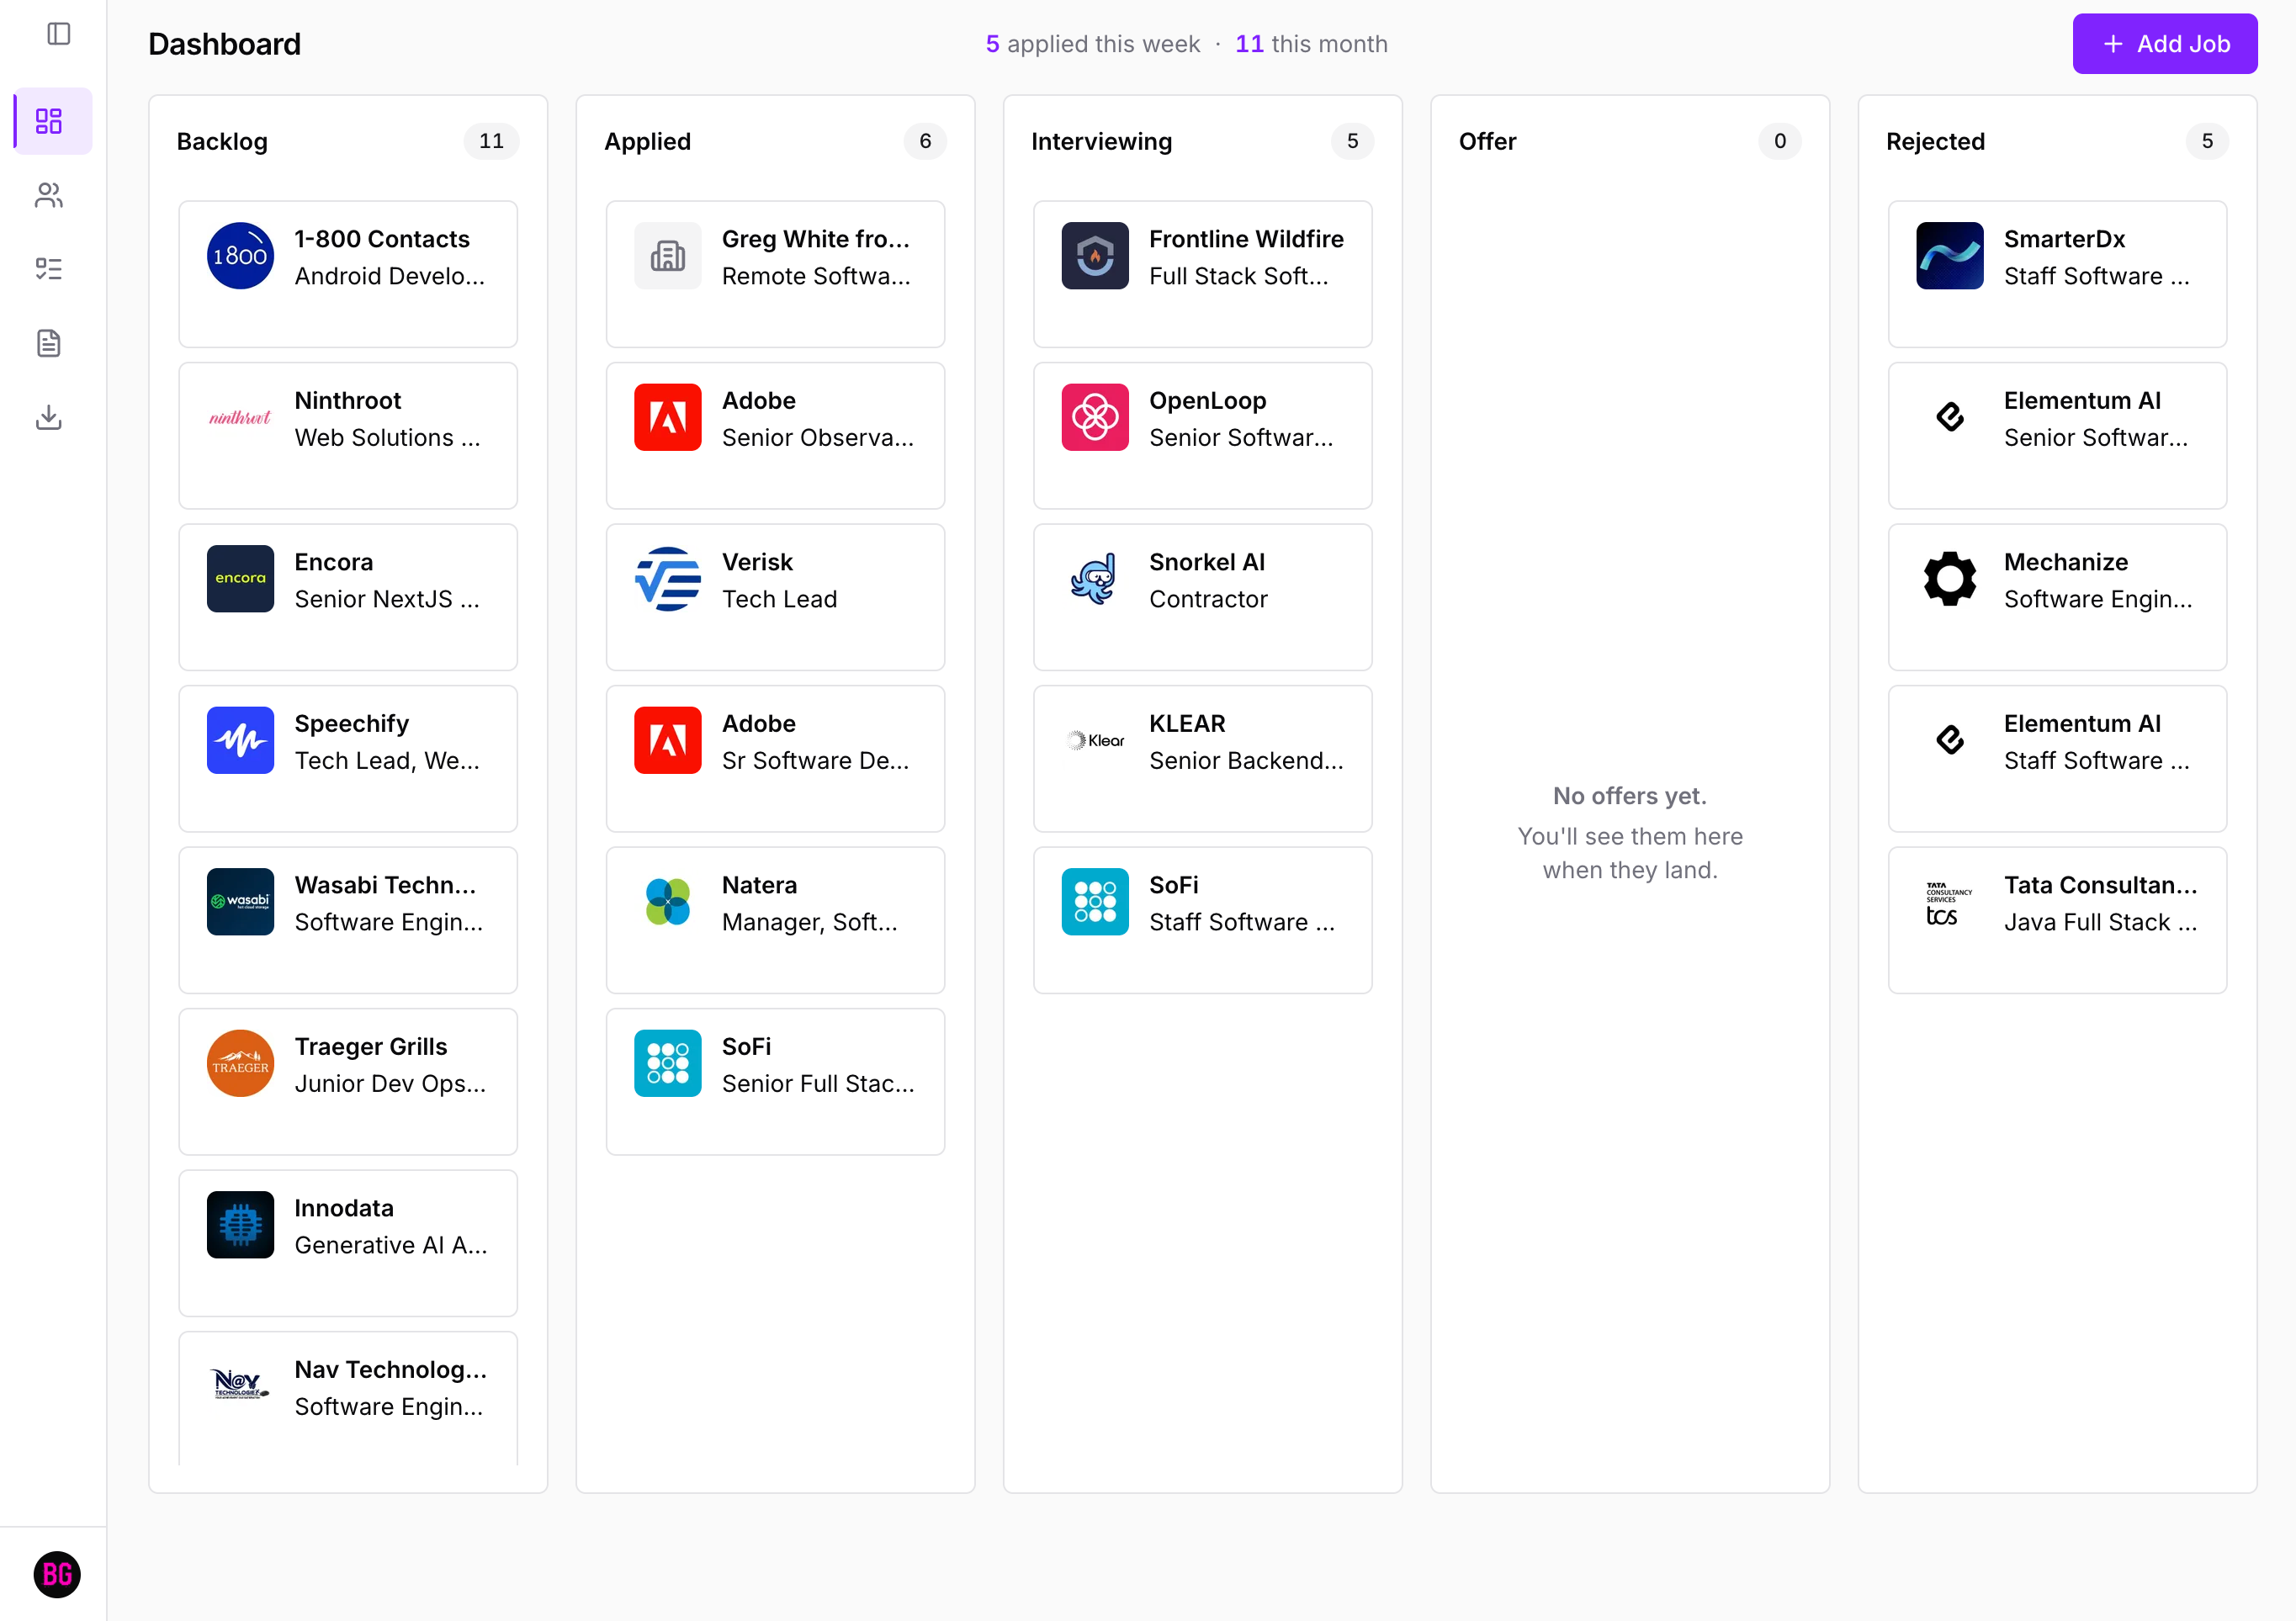Open the Ninthroot Web Solutions card

(348, 436)
